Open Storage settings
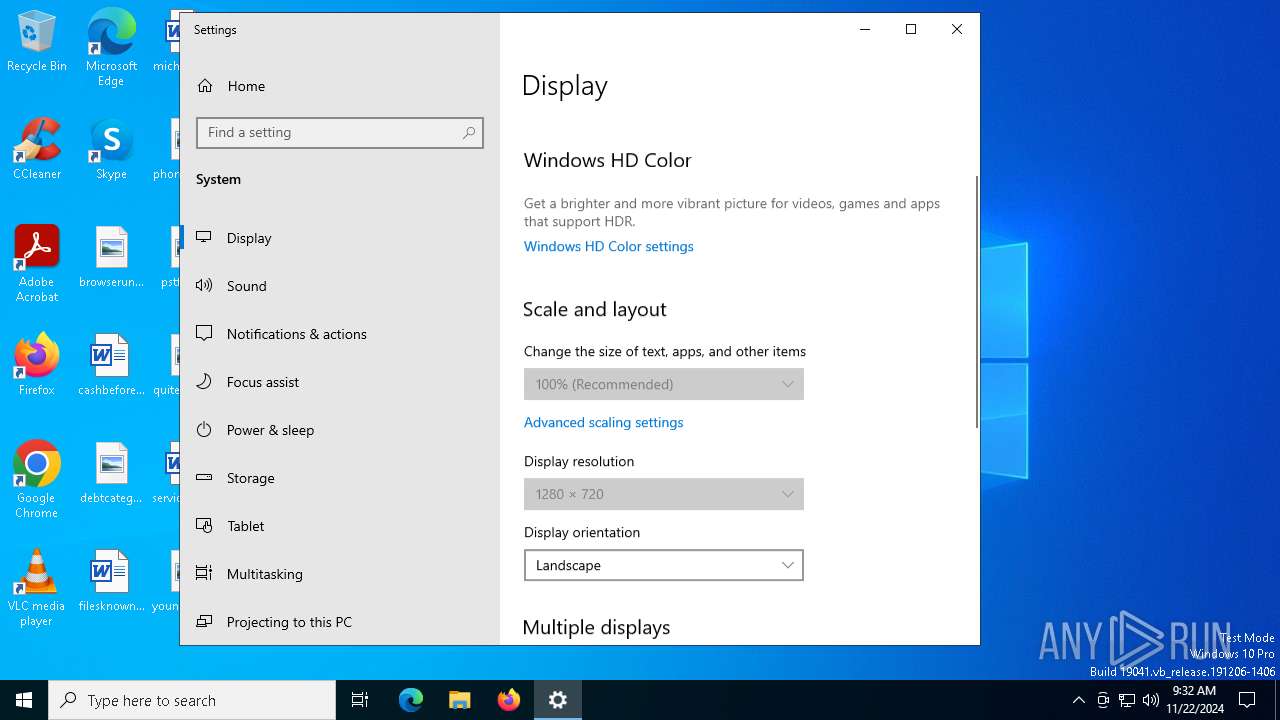Image resolution: width=1280 pixels, height=720 pixels. coord(340,478)
